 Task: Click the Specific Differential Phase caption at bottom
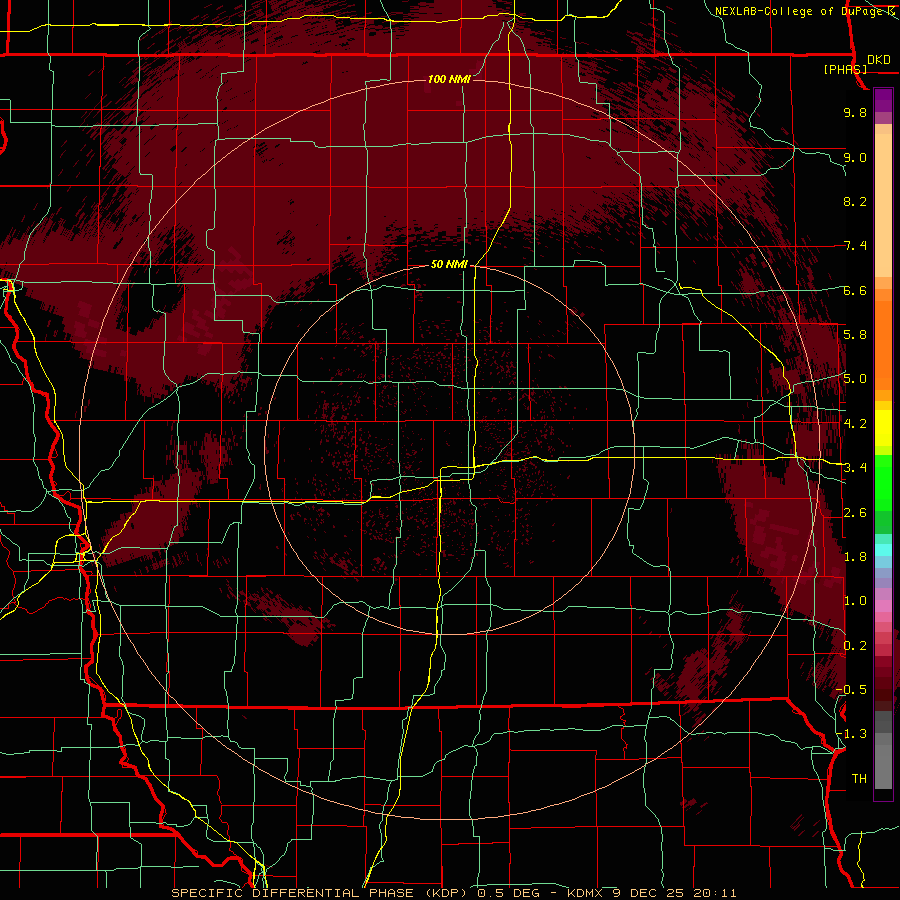(x=453, y=893)
